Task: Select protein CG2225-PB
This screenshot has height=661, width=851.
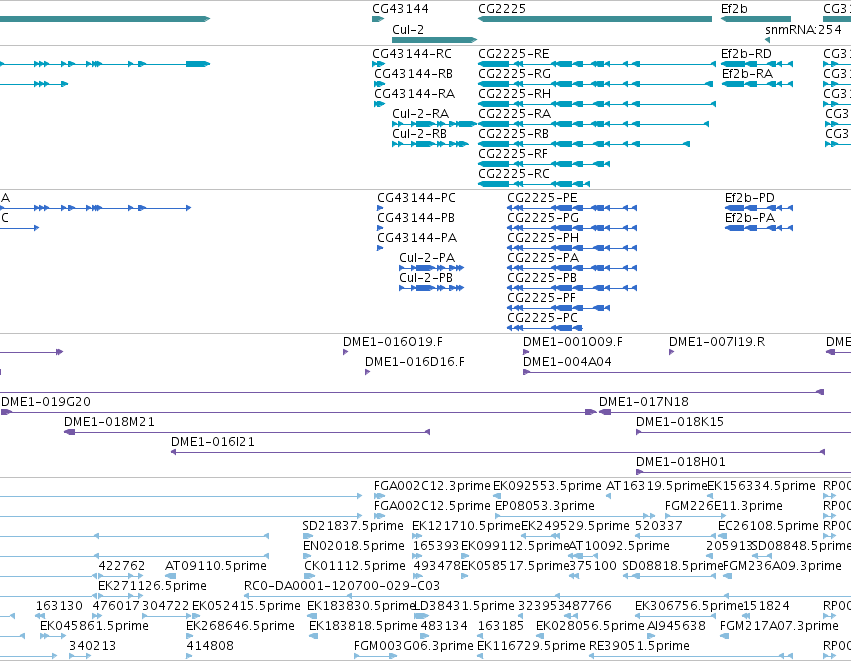Action: (x=542, y=278)
